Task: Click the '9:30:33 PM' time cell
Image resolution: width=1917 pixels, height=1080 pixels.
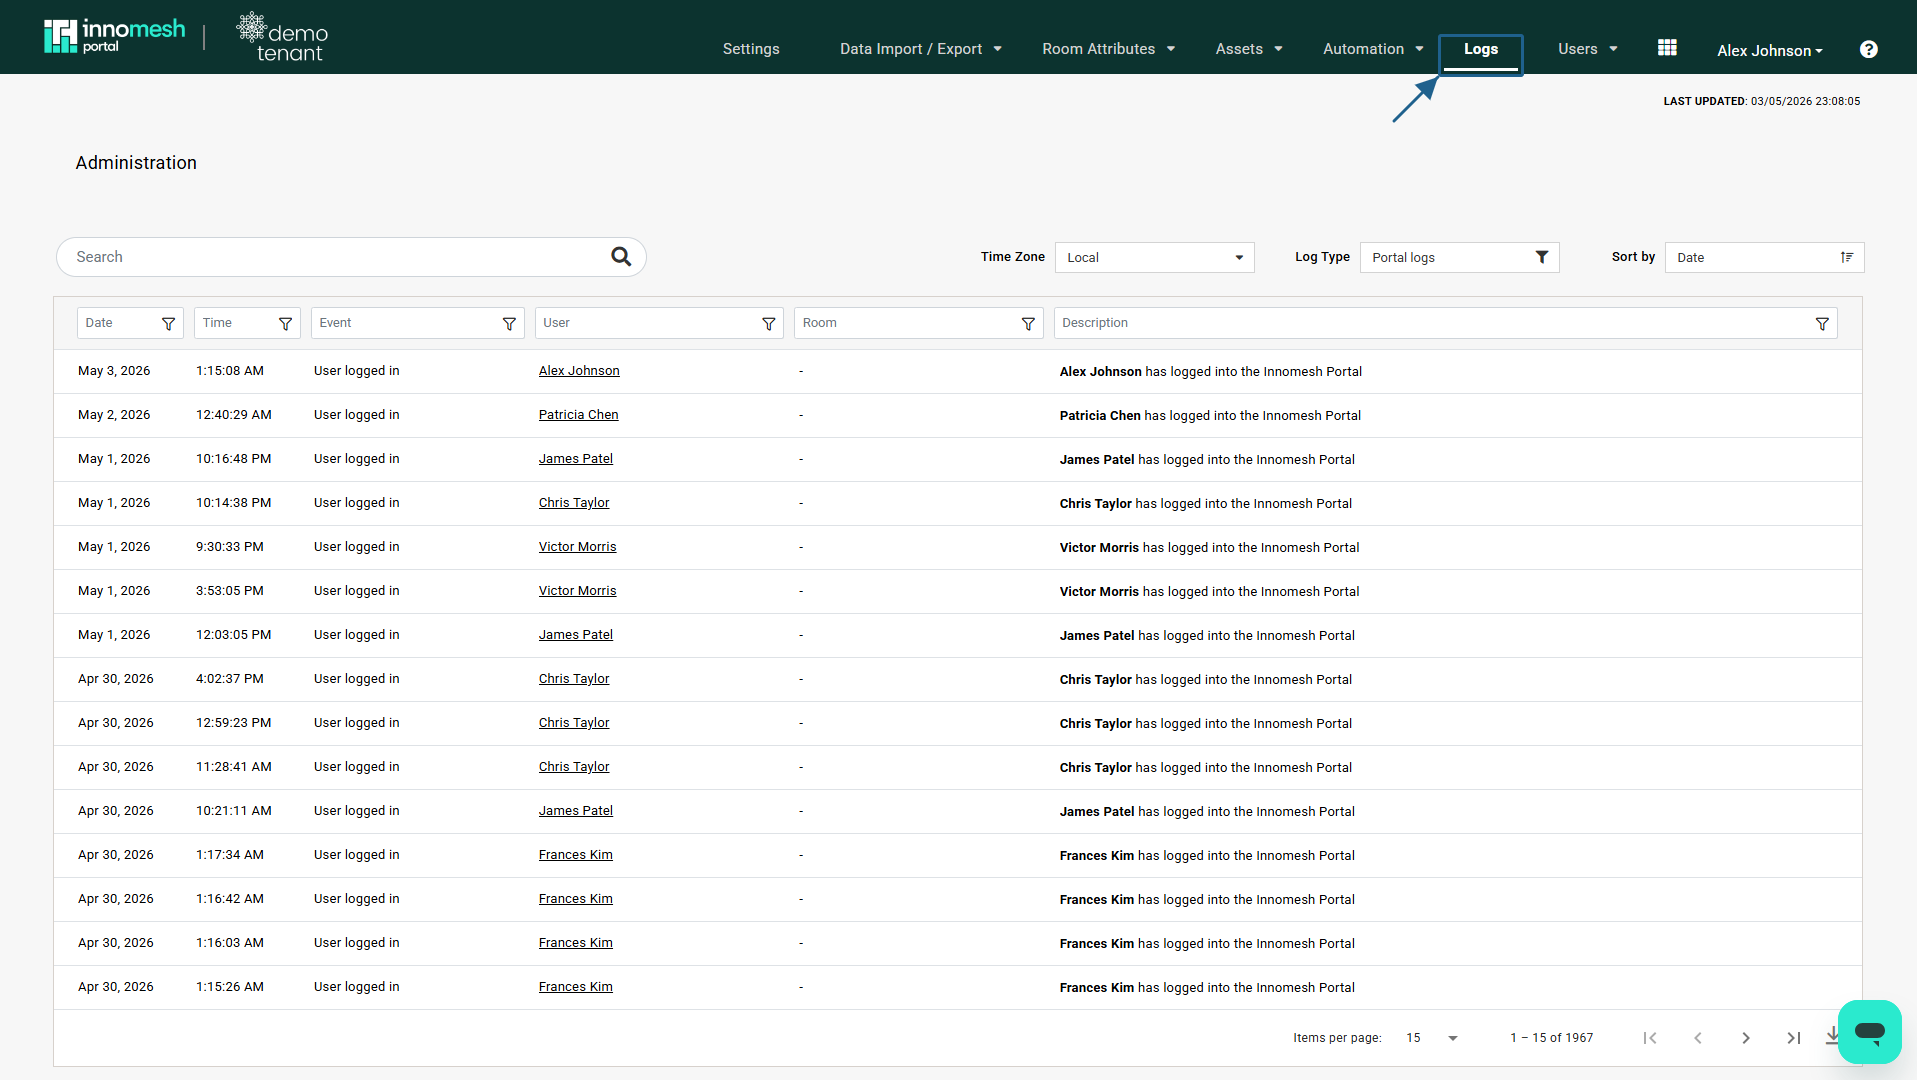Action: 229,547
